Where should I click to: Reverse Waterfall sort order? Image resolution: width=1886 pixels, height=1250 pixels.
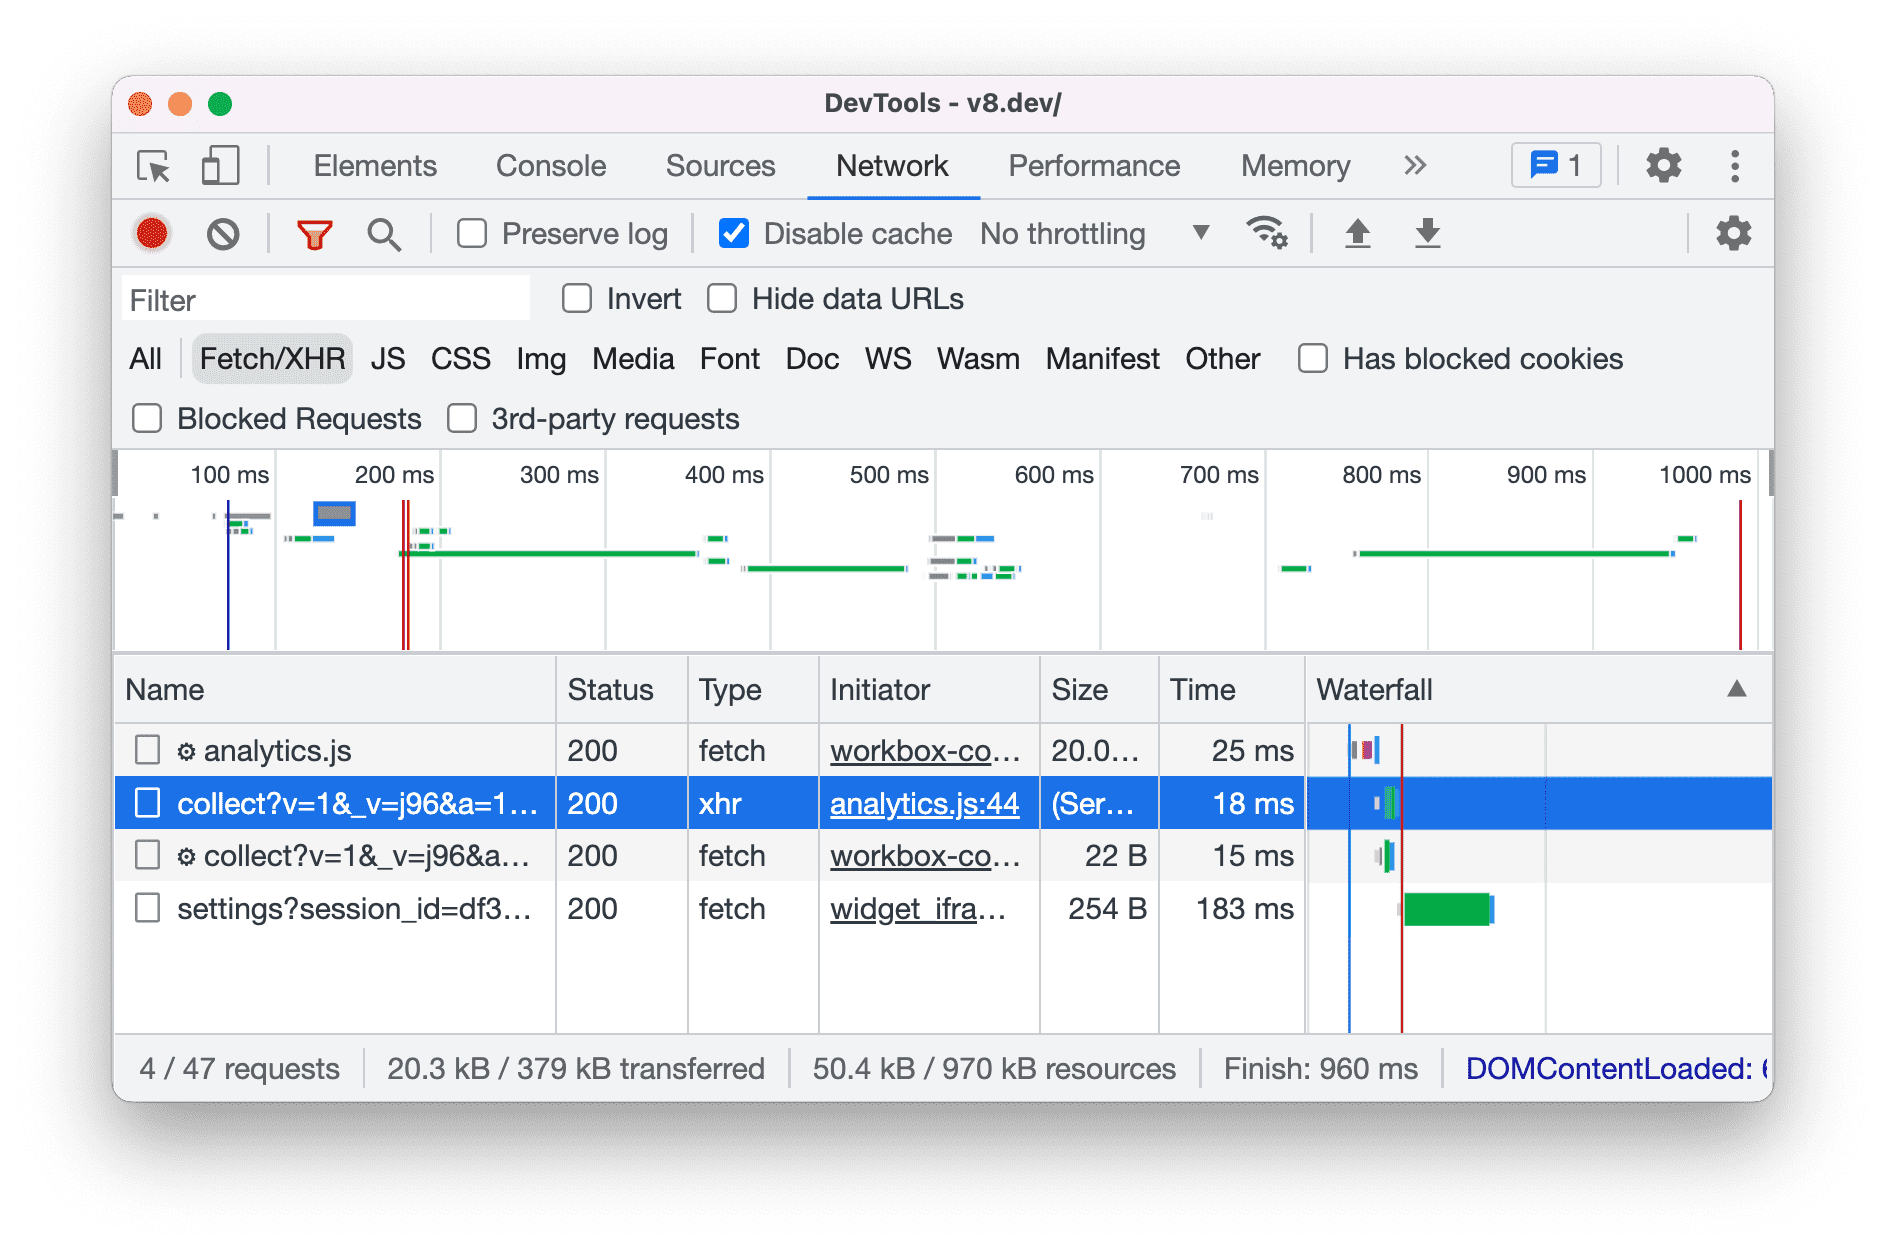pyautogui.click(x=1737, y=689)
